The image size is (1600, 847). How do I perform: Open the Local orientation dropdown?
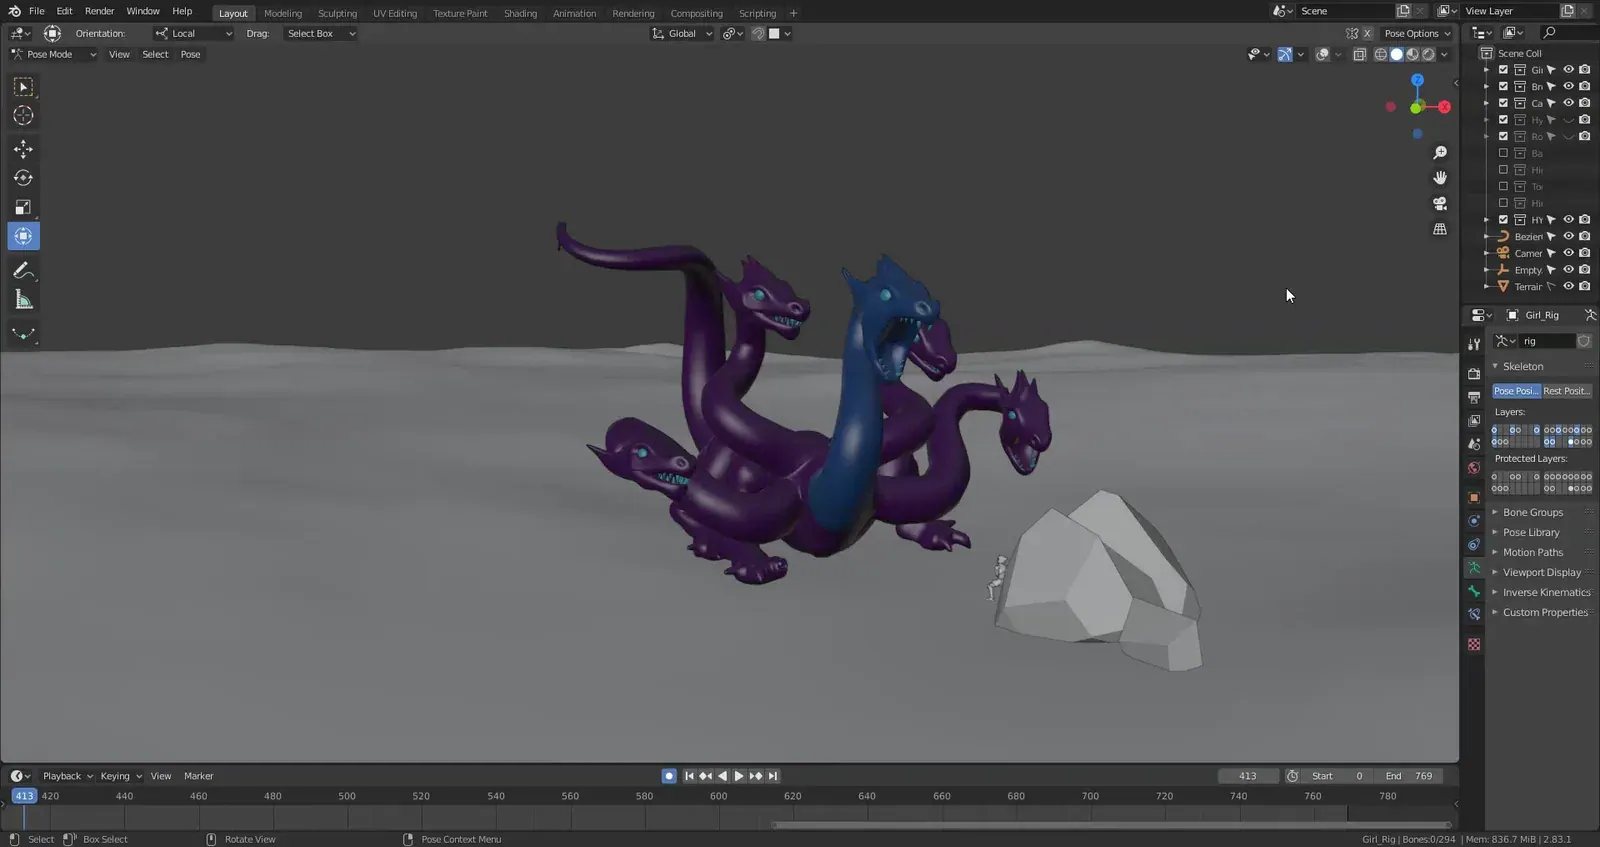click(x=193, y=34)
